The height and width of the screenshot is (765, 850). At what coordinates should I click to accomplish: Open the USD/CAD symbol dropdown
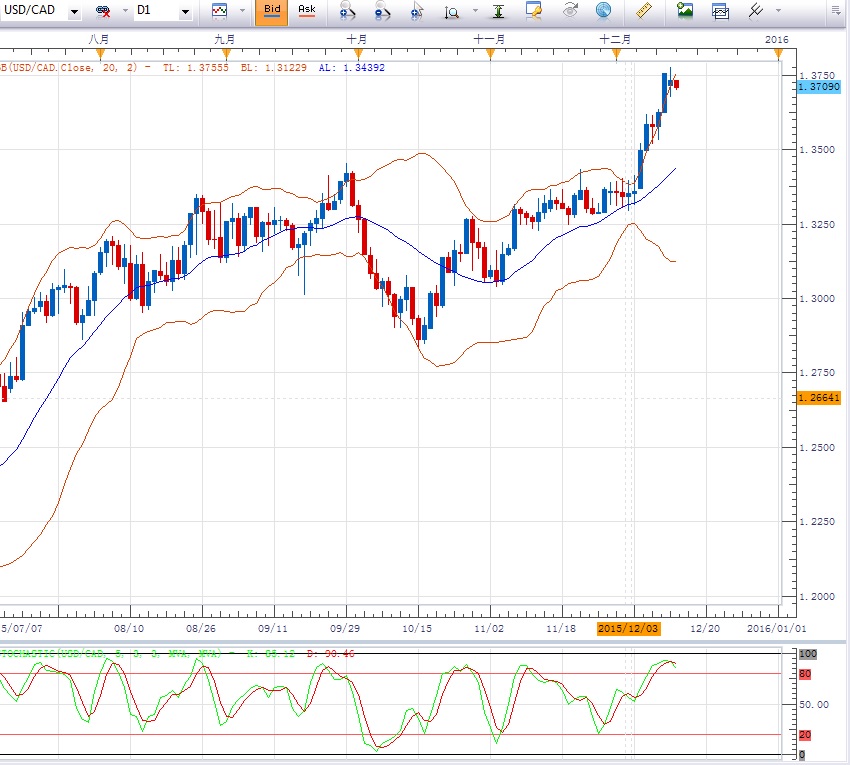(74, 13)
